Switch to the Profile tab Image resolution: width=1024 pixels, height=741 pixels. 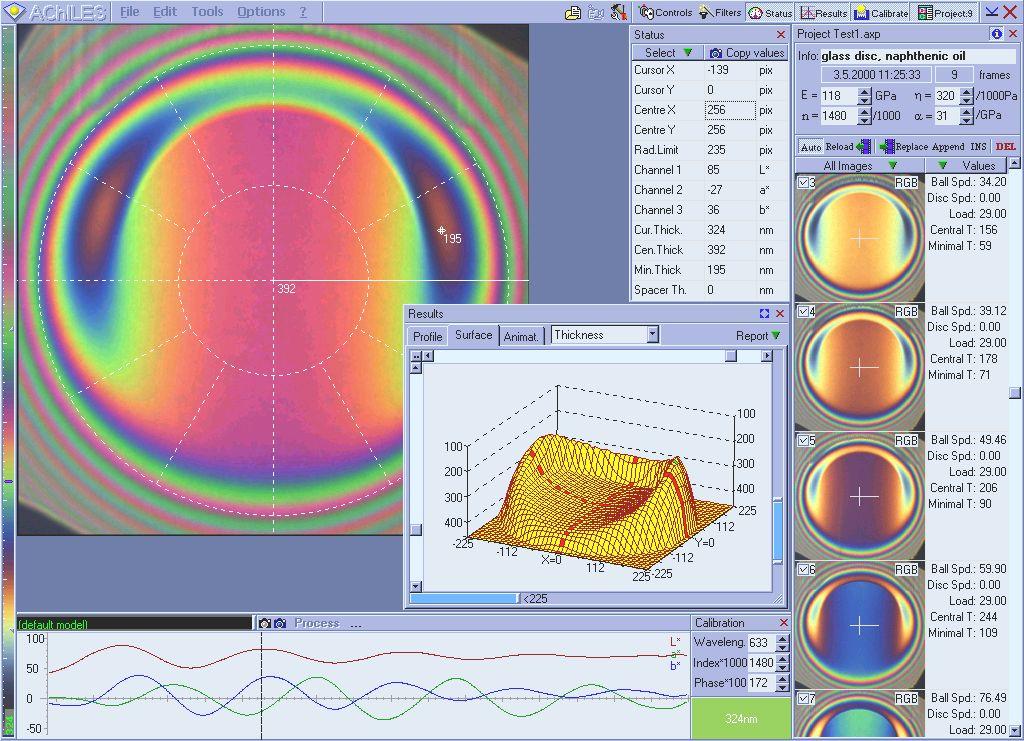coord(428,336)
